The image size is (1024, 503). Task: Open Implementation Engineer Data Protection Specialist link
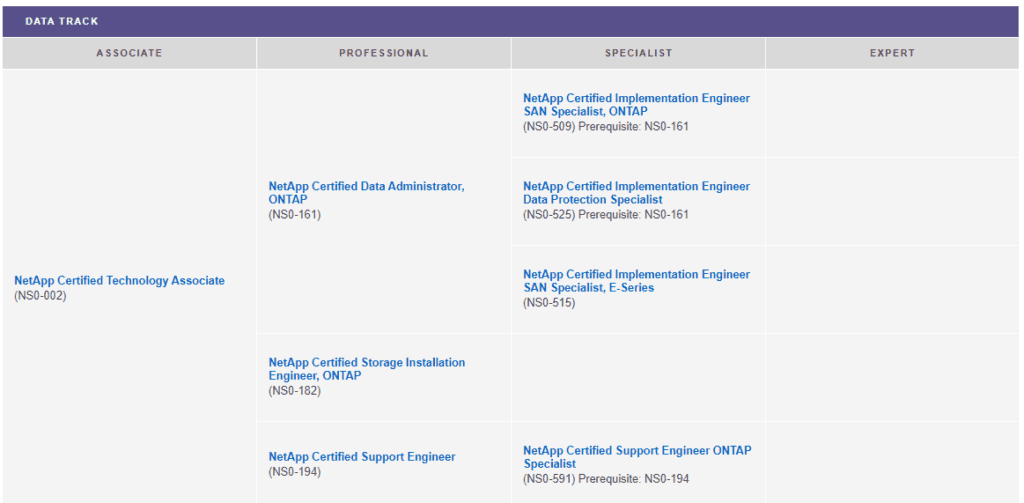(x=636, y=193)
